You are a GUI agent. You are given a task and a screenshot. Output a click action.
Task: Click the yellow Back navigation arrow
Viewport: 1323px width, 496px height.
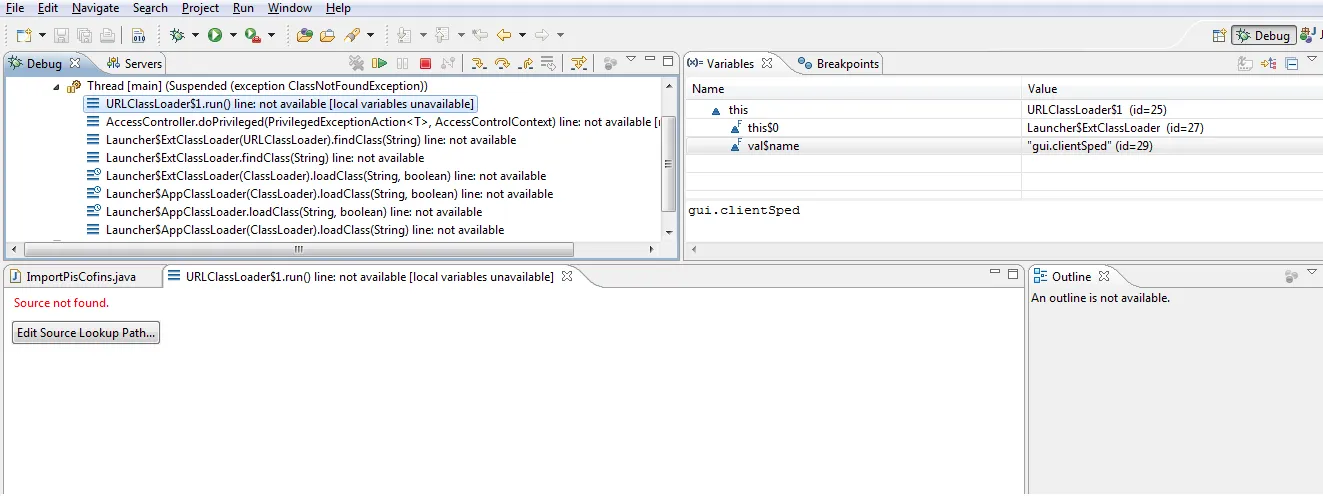(504, 35)
